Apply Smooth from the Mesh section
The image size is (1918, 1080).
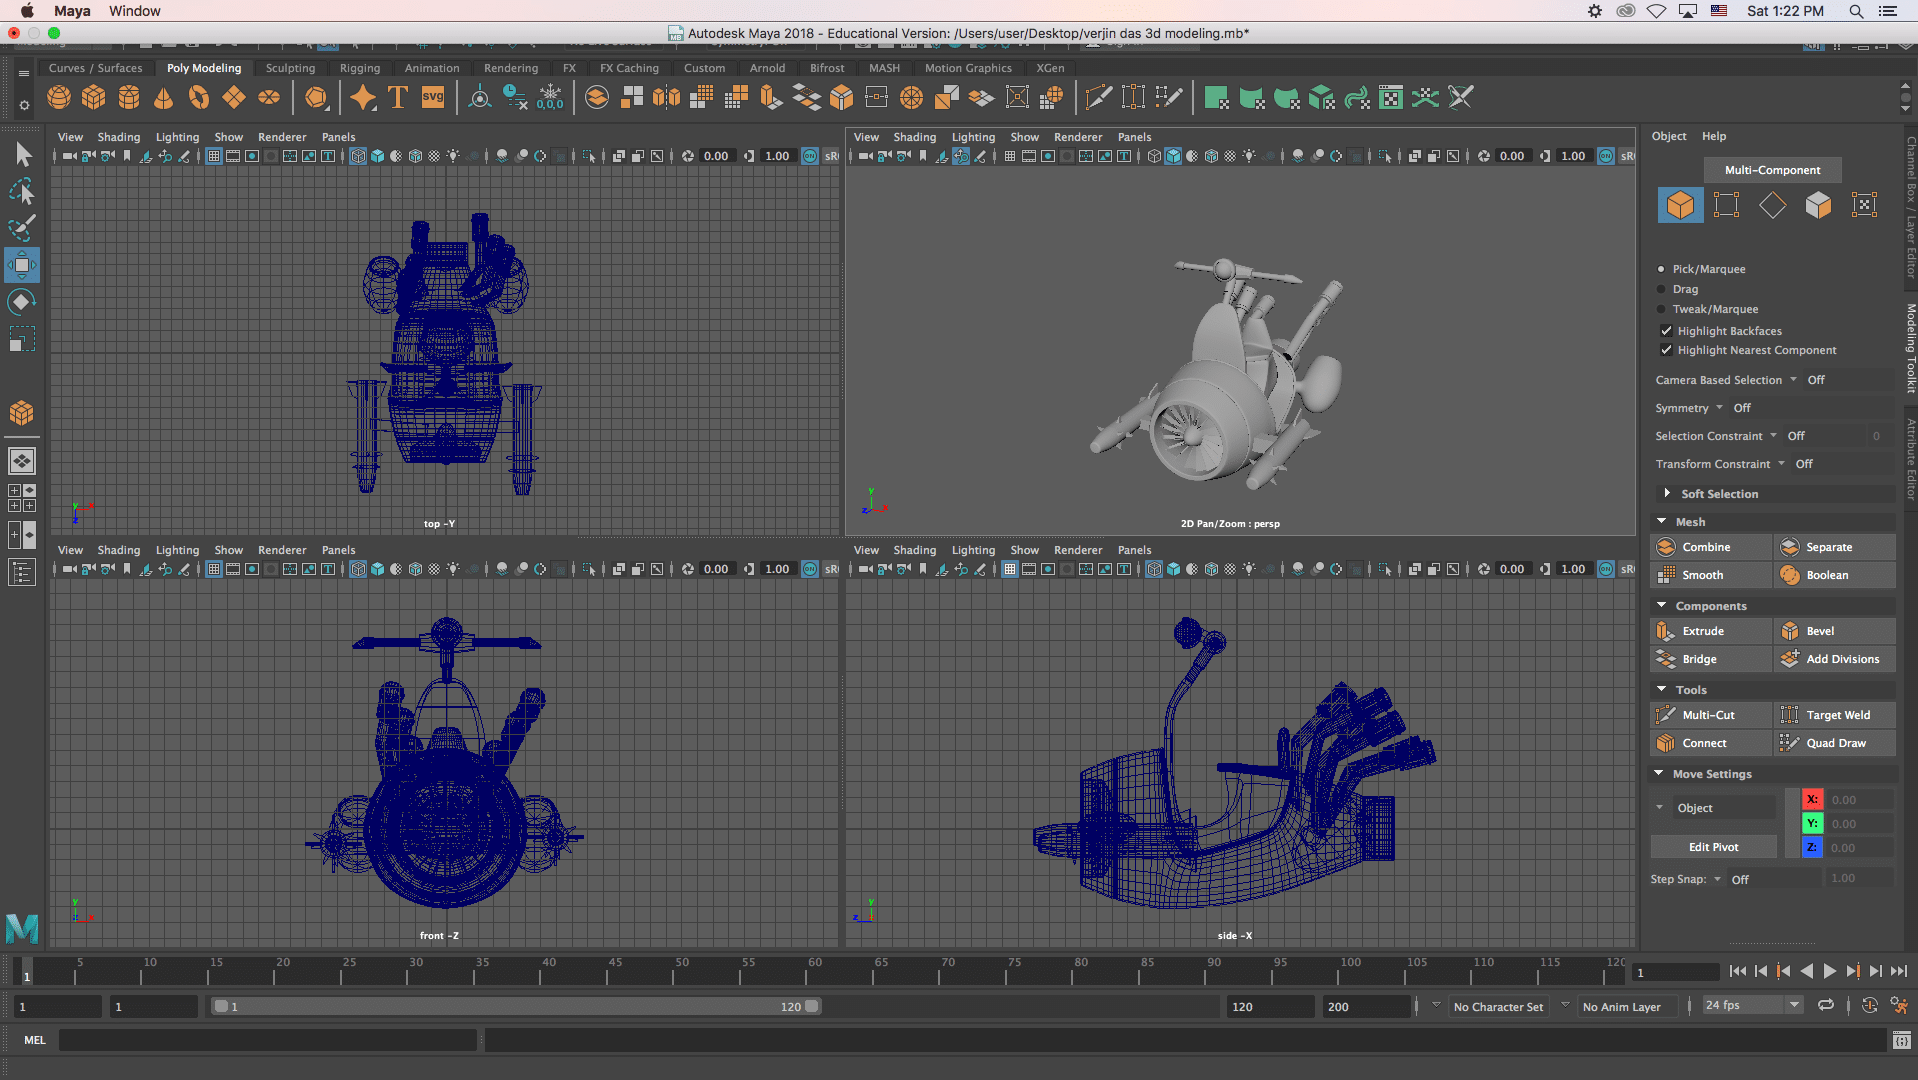[x=1703, y=575]
